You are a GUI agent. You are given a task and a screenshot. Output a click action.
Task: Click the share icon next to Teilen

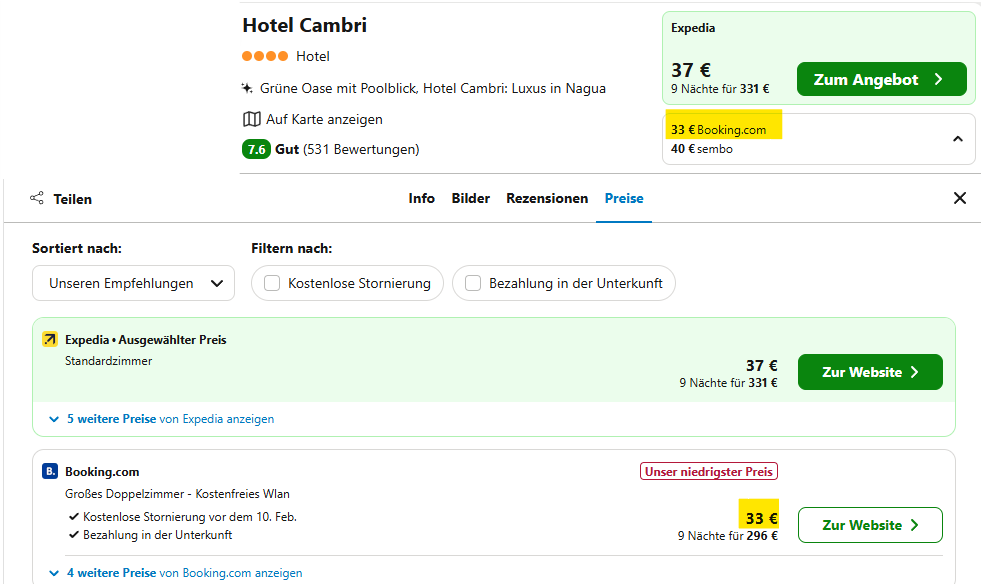(37, 198)
